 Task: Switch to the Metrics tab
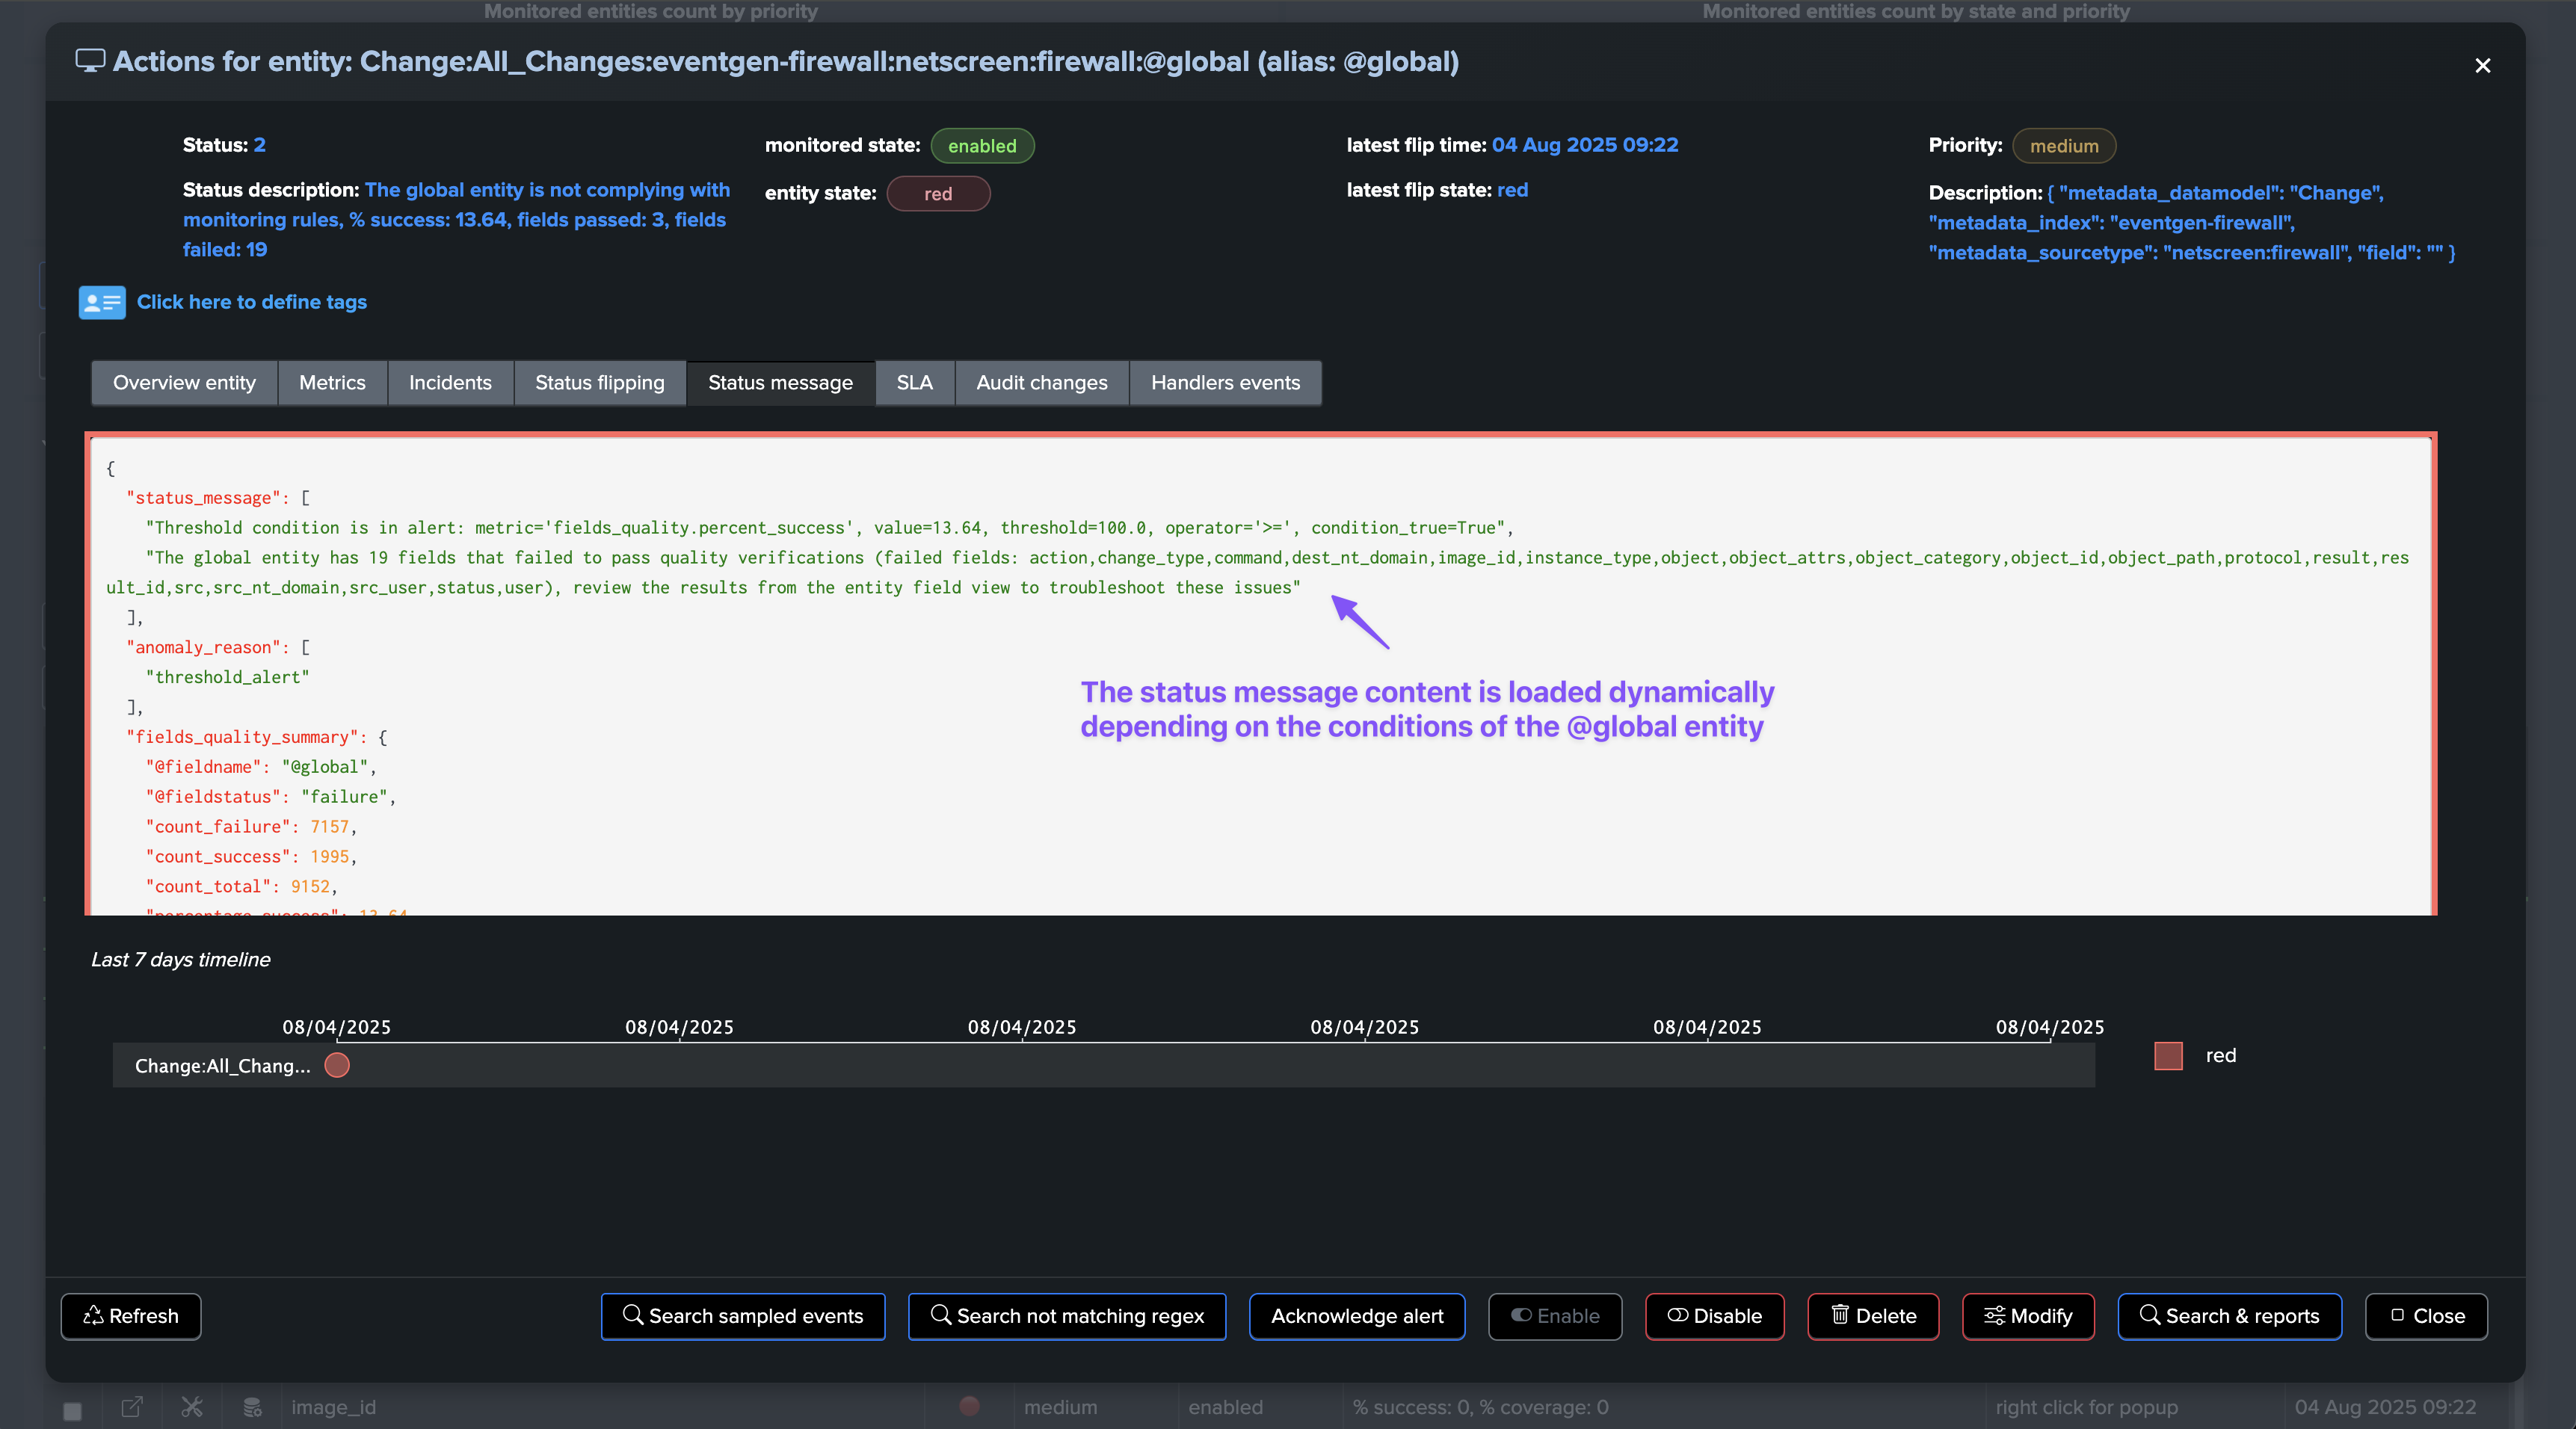pos(332,383)
